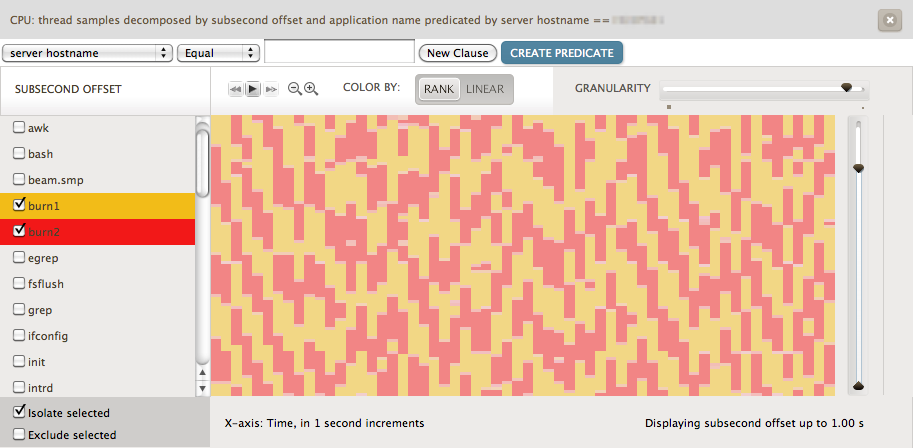Viewport: 913px width, 448px height.
Task: Uncheck the burn1 checkbox
Action: (x=18, y=205)
